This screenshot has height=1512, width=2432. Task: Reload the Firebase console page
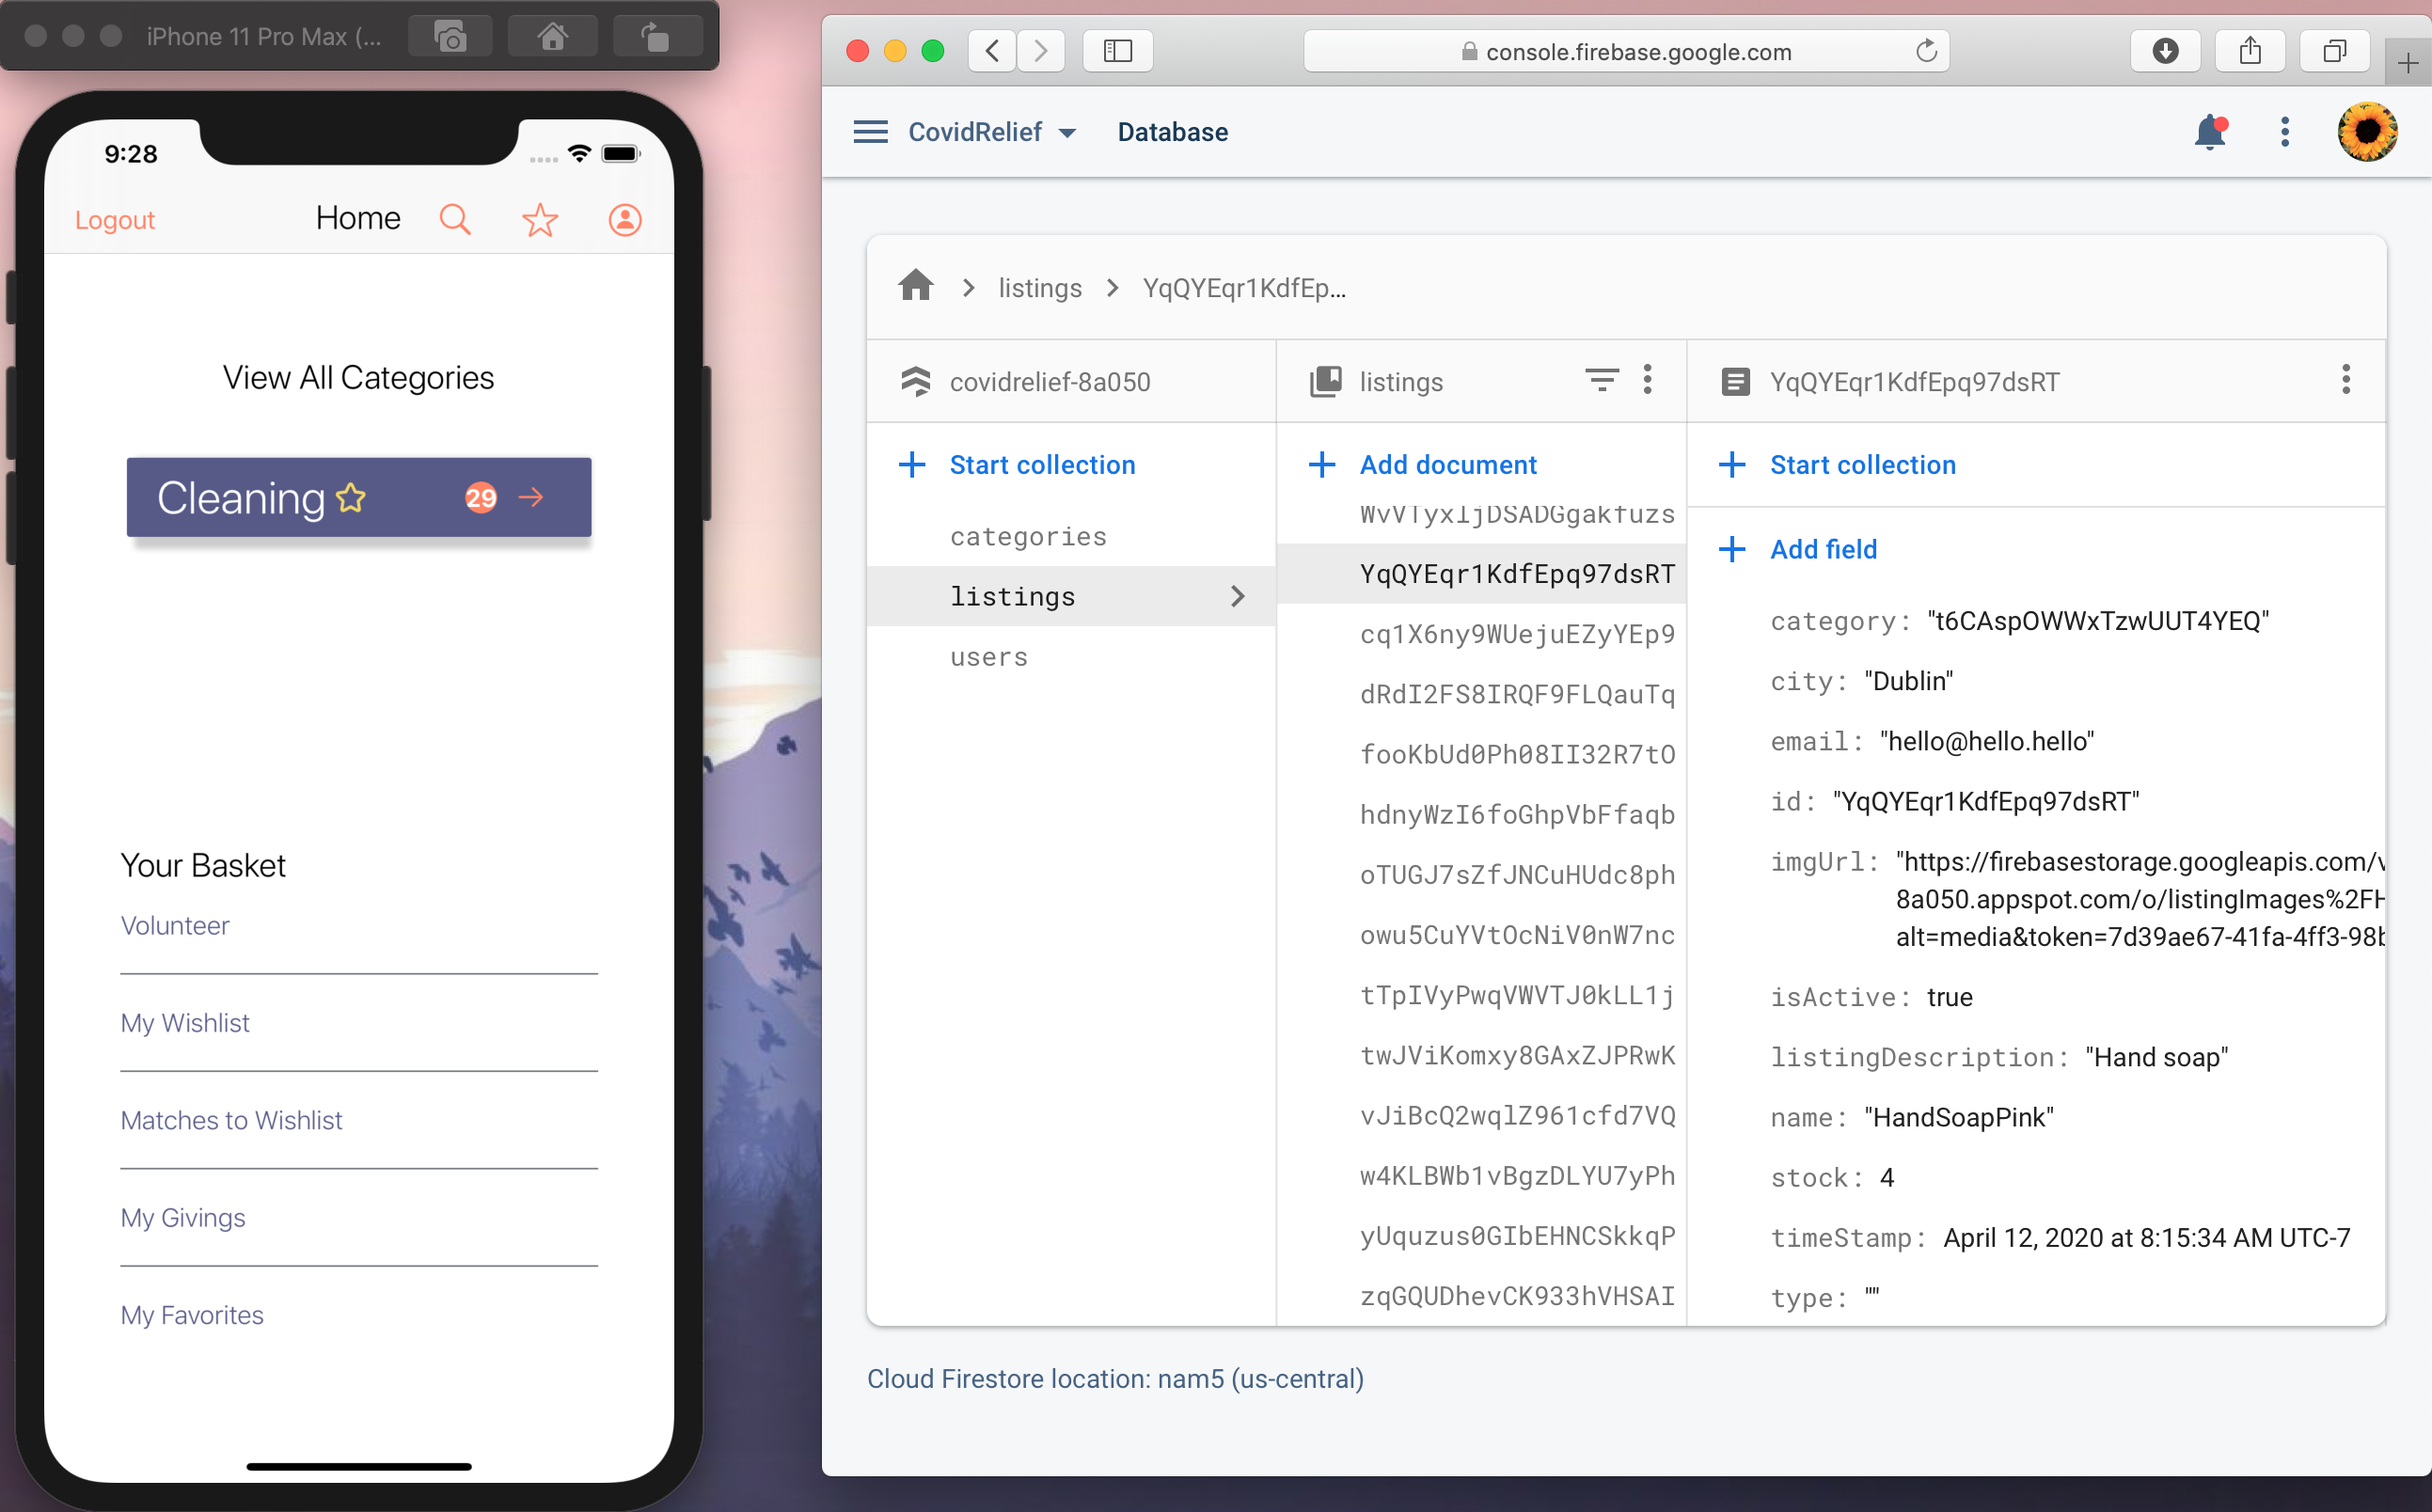point(1926,50)
